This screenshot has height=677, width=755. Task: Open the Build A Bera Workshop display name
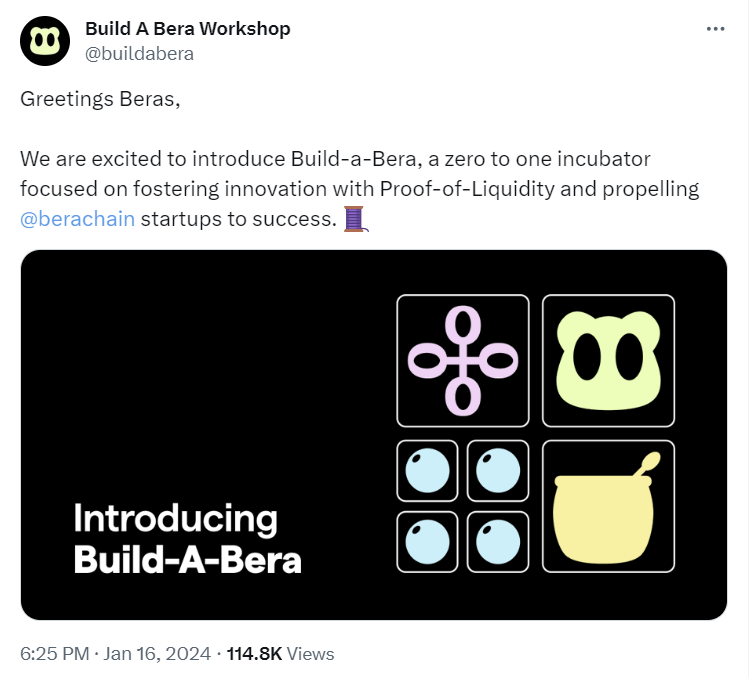188,29
